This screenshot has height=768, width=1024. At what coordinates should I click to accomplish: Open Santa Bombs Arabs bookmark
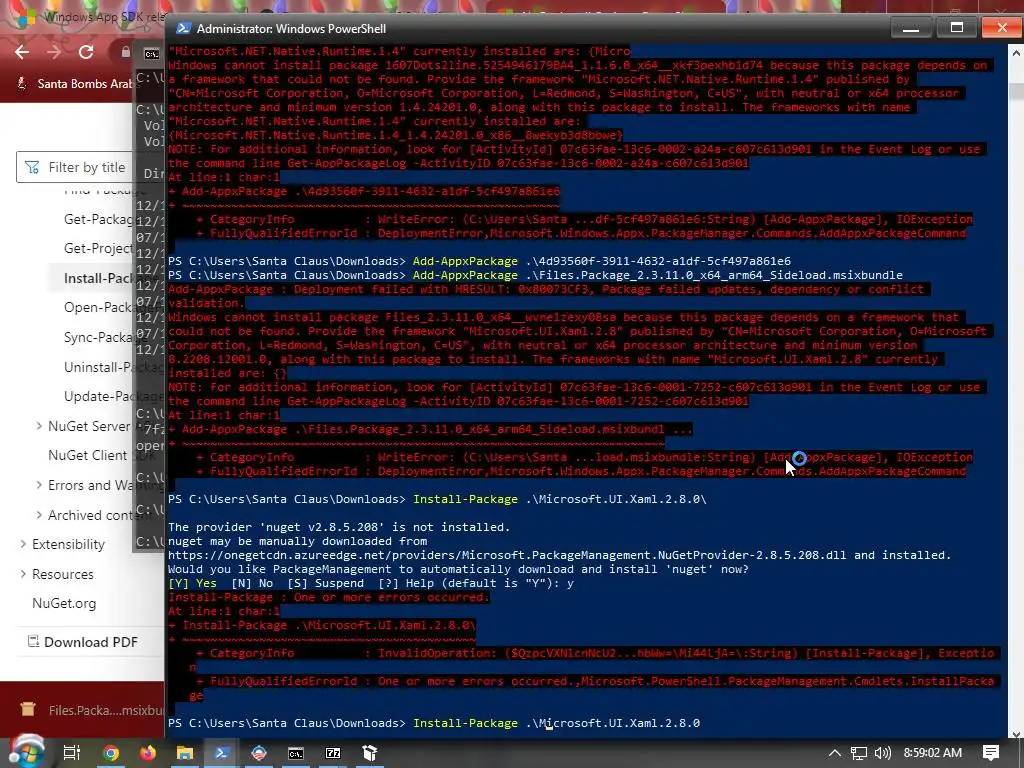(77, 84)
